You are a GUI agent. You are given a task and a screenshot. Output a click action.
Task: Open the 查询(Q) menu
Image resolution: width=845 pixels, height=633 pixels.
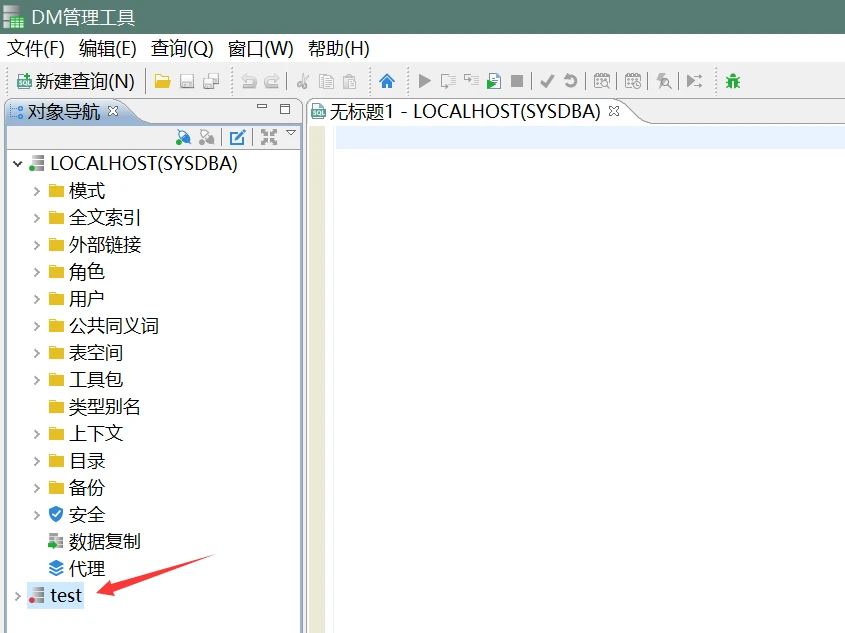coord(182,49)
